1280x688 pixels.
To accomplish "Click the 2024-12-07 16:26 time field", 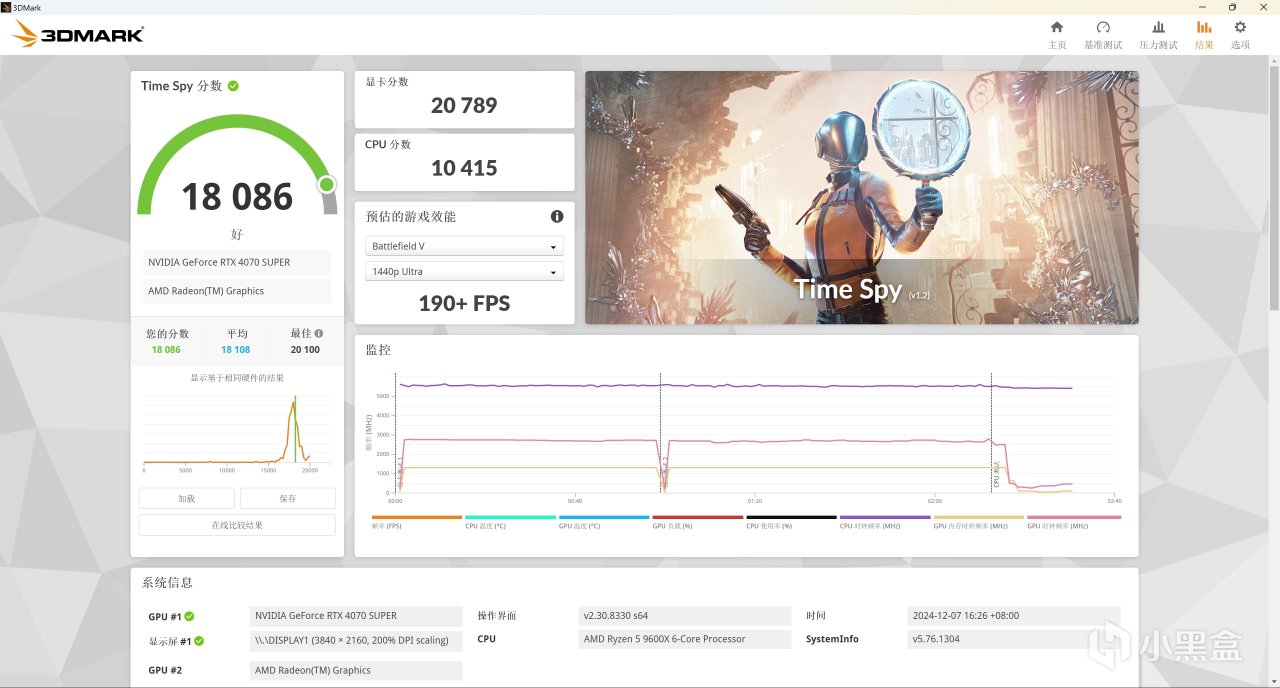I will (x=1014, y=616).
